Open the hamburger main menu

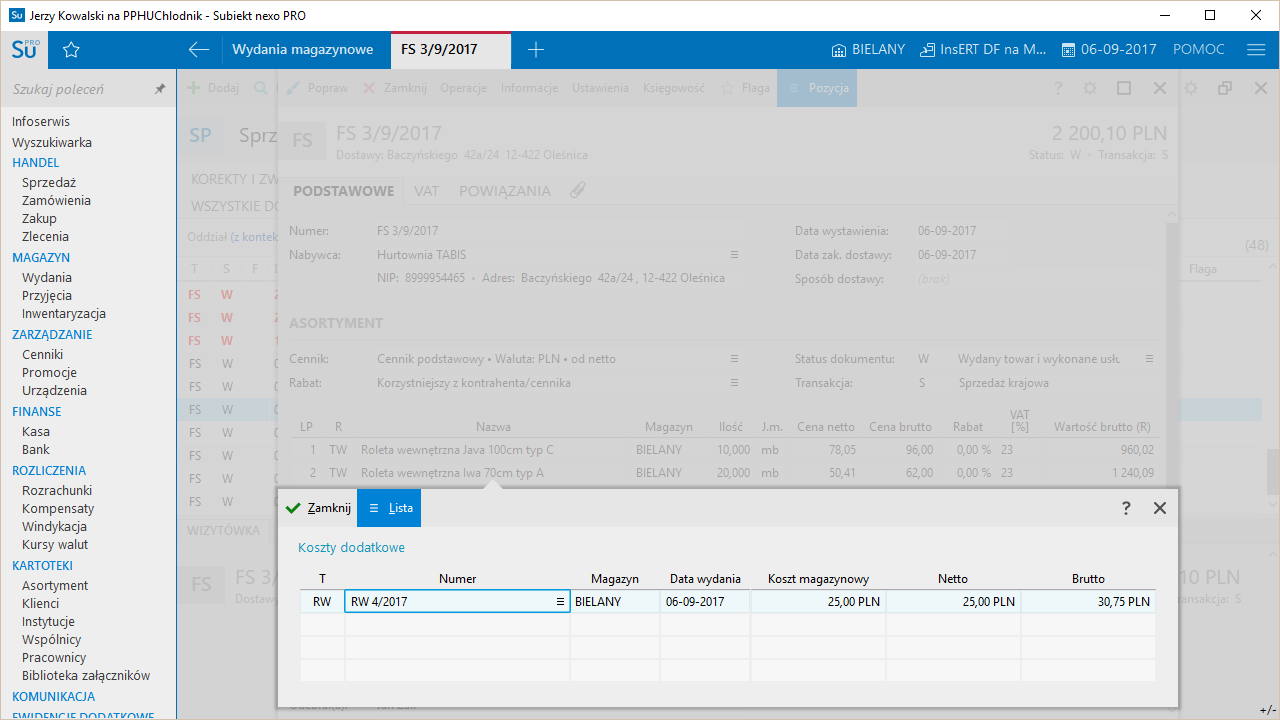pyautogui.click(x=1256, y=50)
